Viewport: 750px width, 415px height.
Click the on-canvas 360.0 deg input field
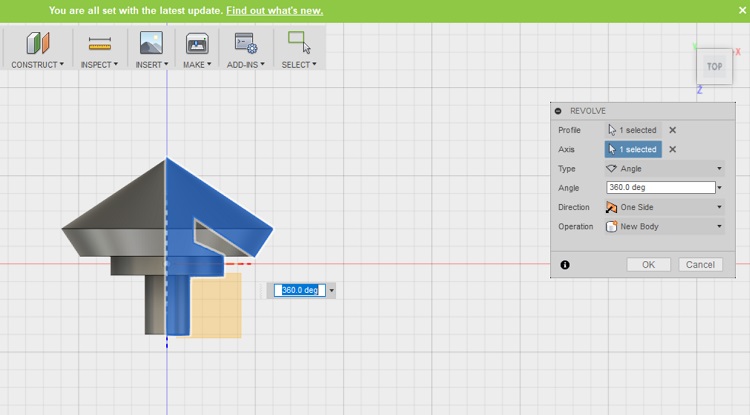(299, 290)
